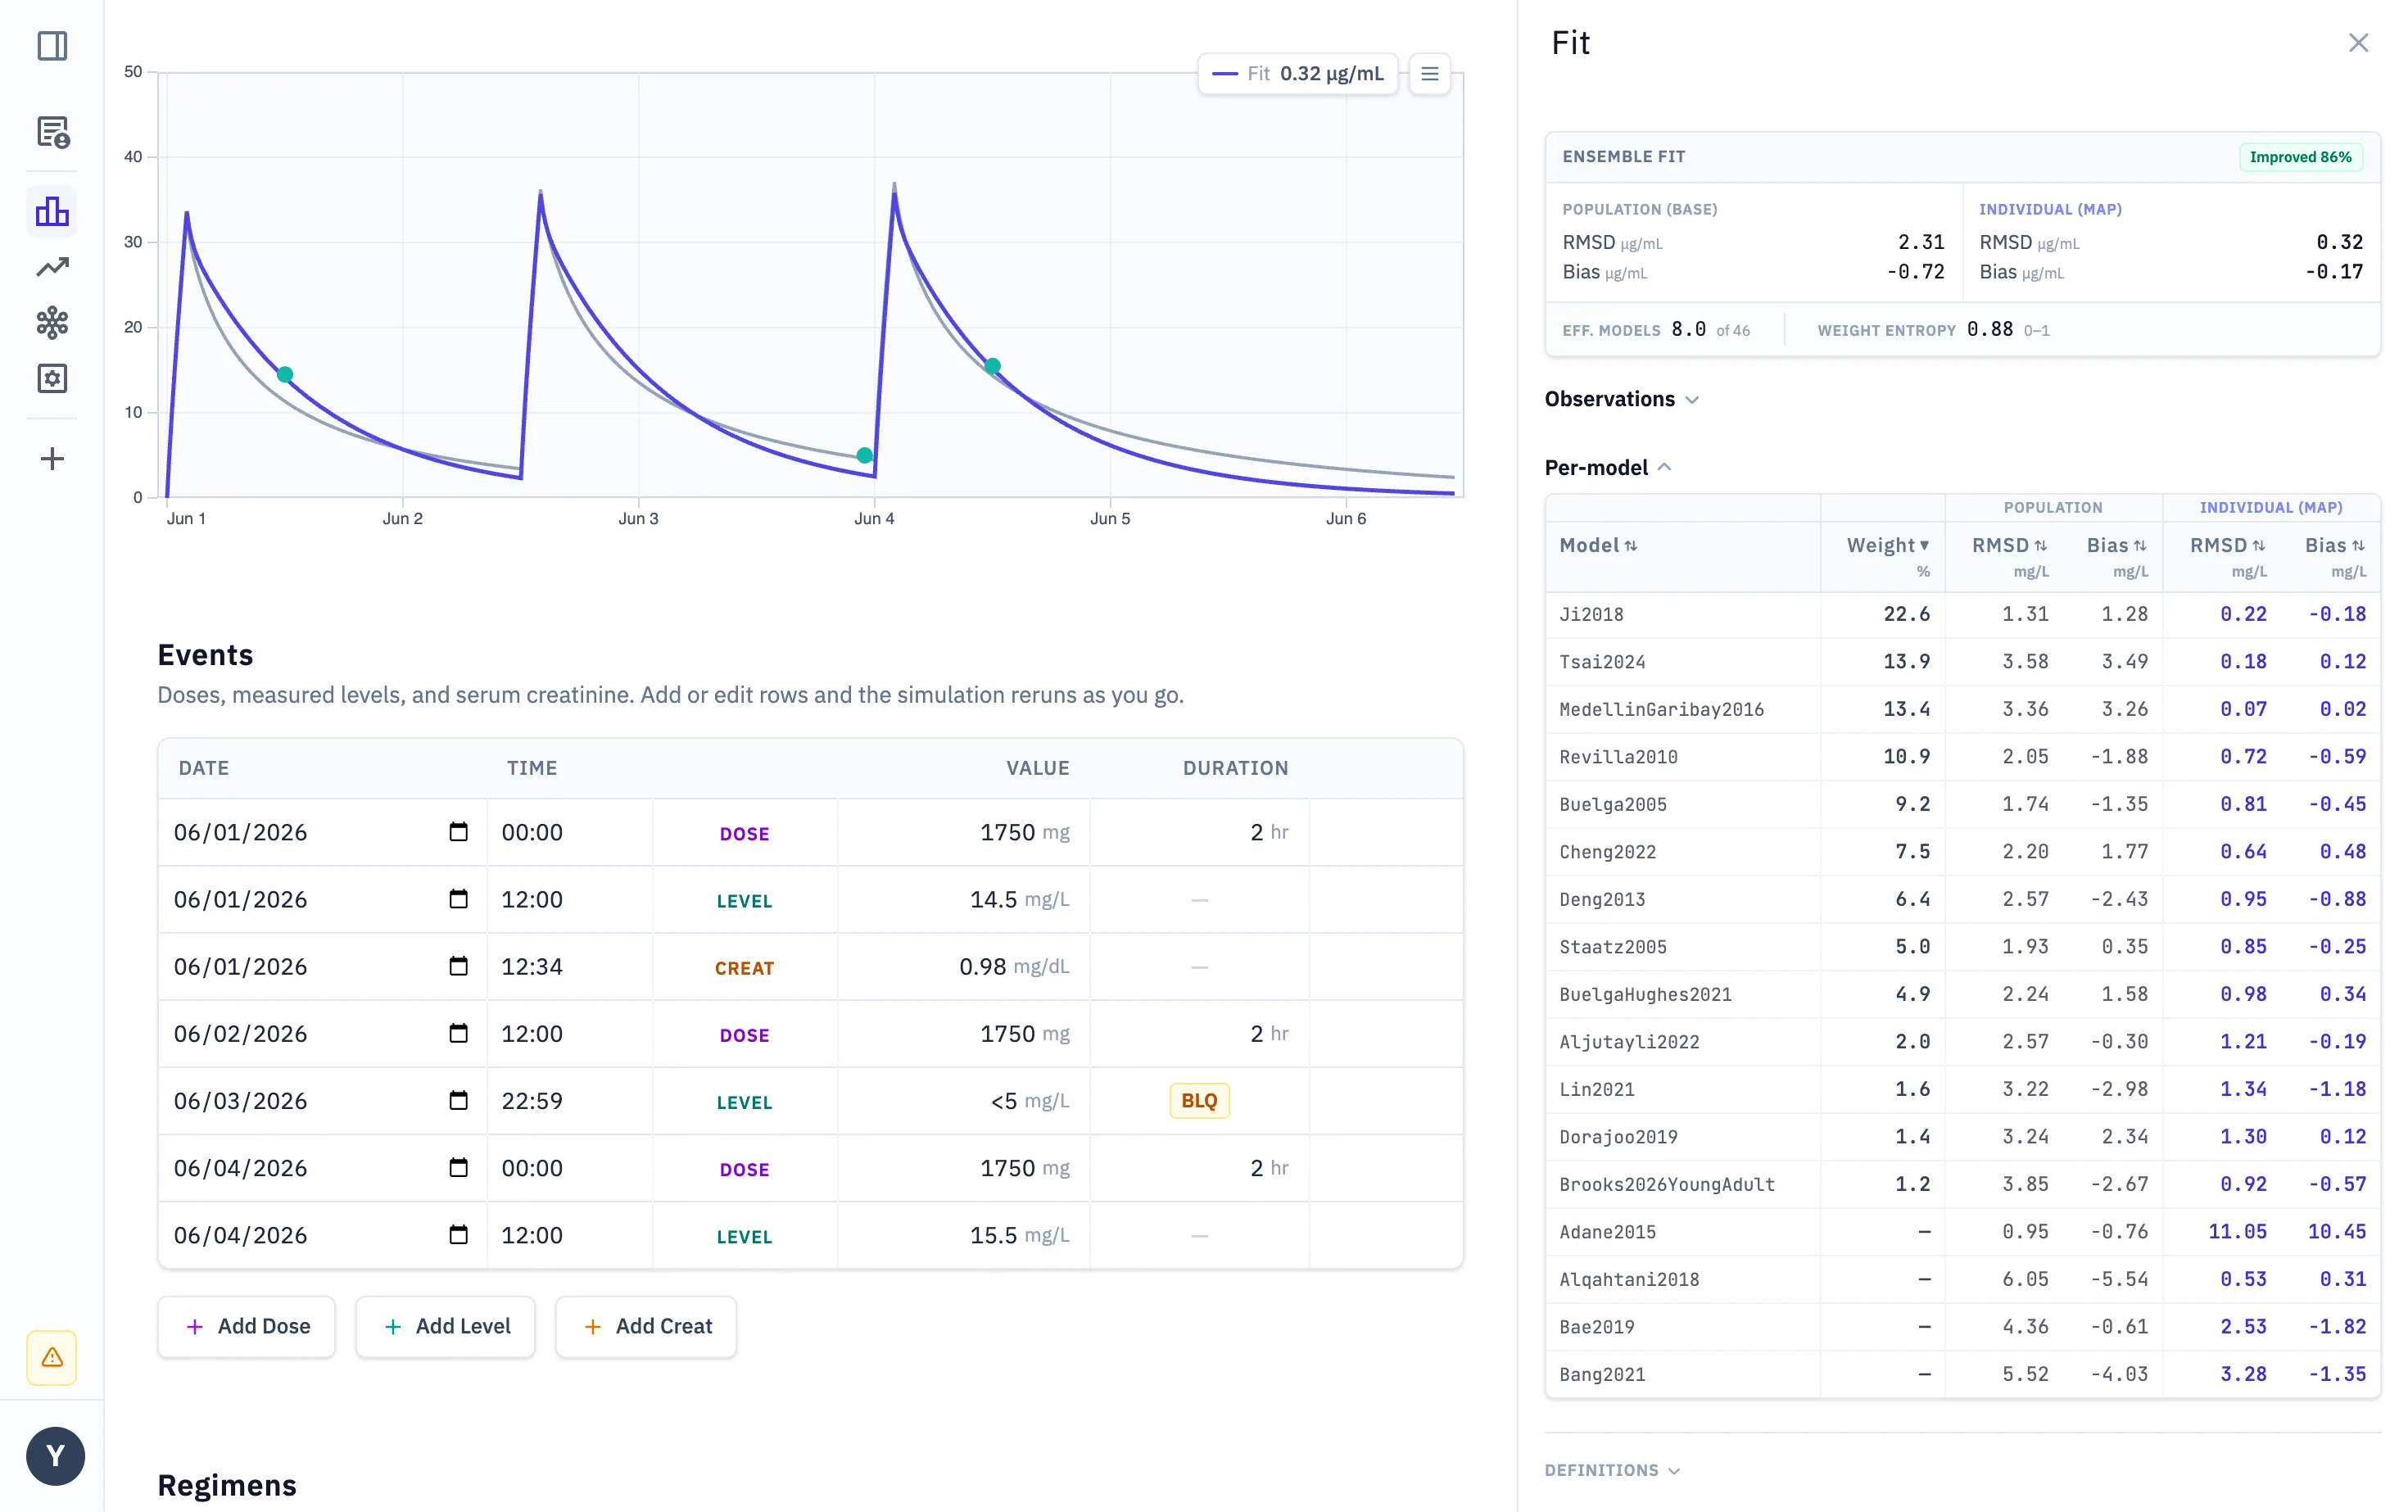The width and height of the screenshot is (2408, 1512).
Task: Select the Lin2021 model row
Action: 1962,1089
